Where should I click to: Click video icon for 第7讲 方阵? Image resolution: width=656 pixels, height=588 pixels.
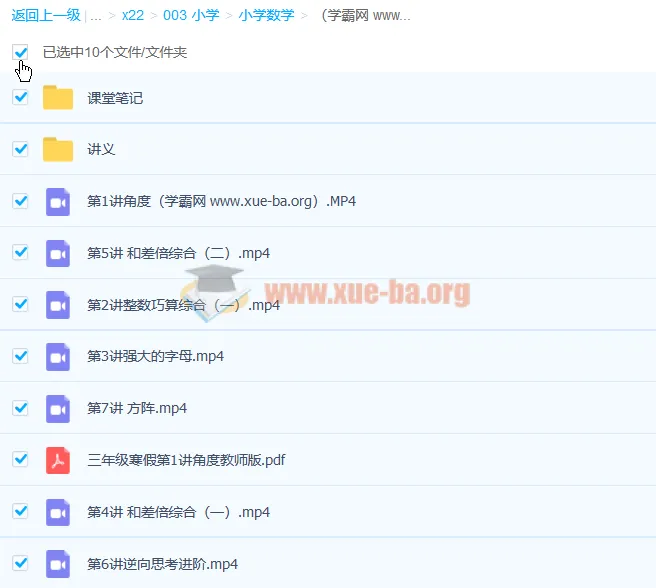click(58, 408)
